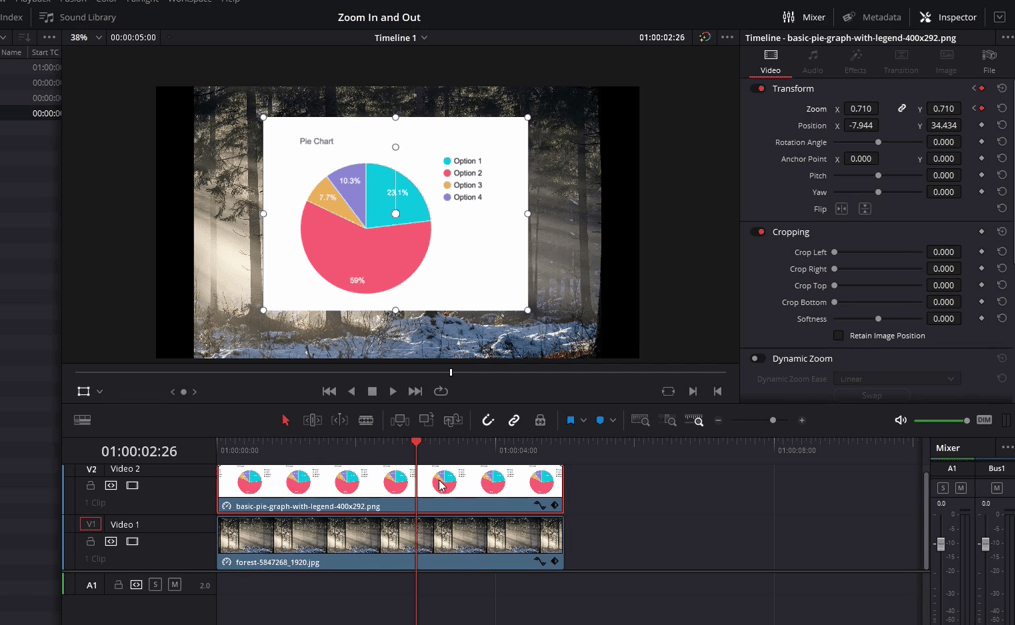Mute the monitor volume speaker icon
This screenshot has height=625, width=1015.
tap(900, 421)
